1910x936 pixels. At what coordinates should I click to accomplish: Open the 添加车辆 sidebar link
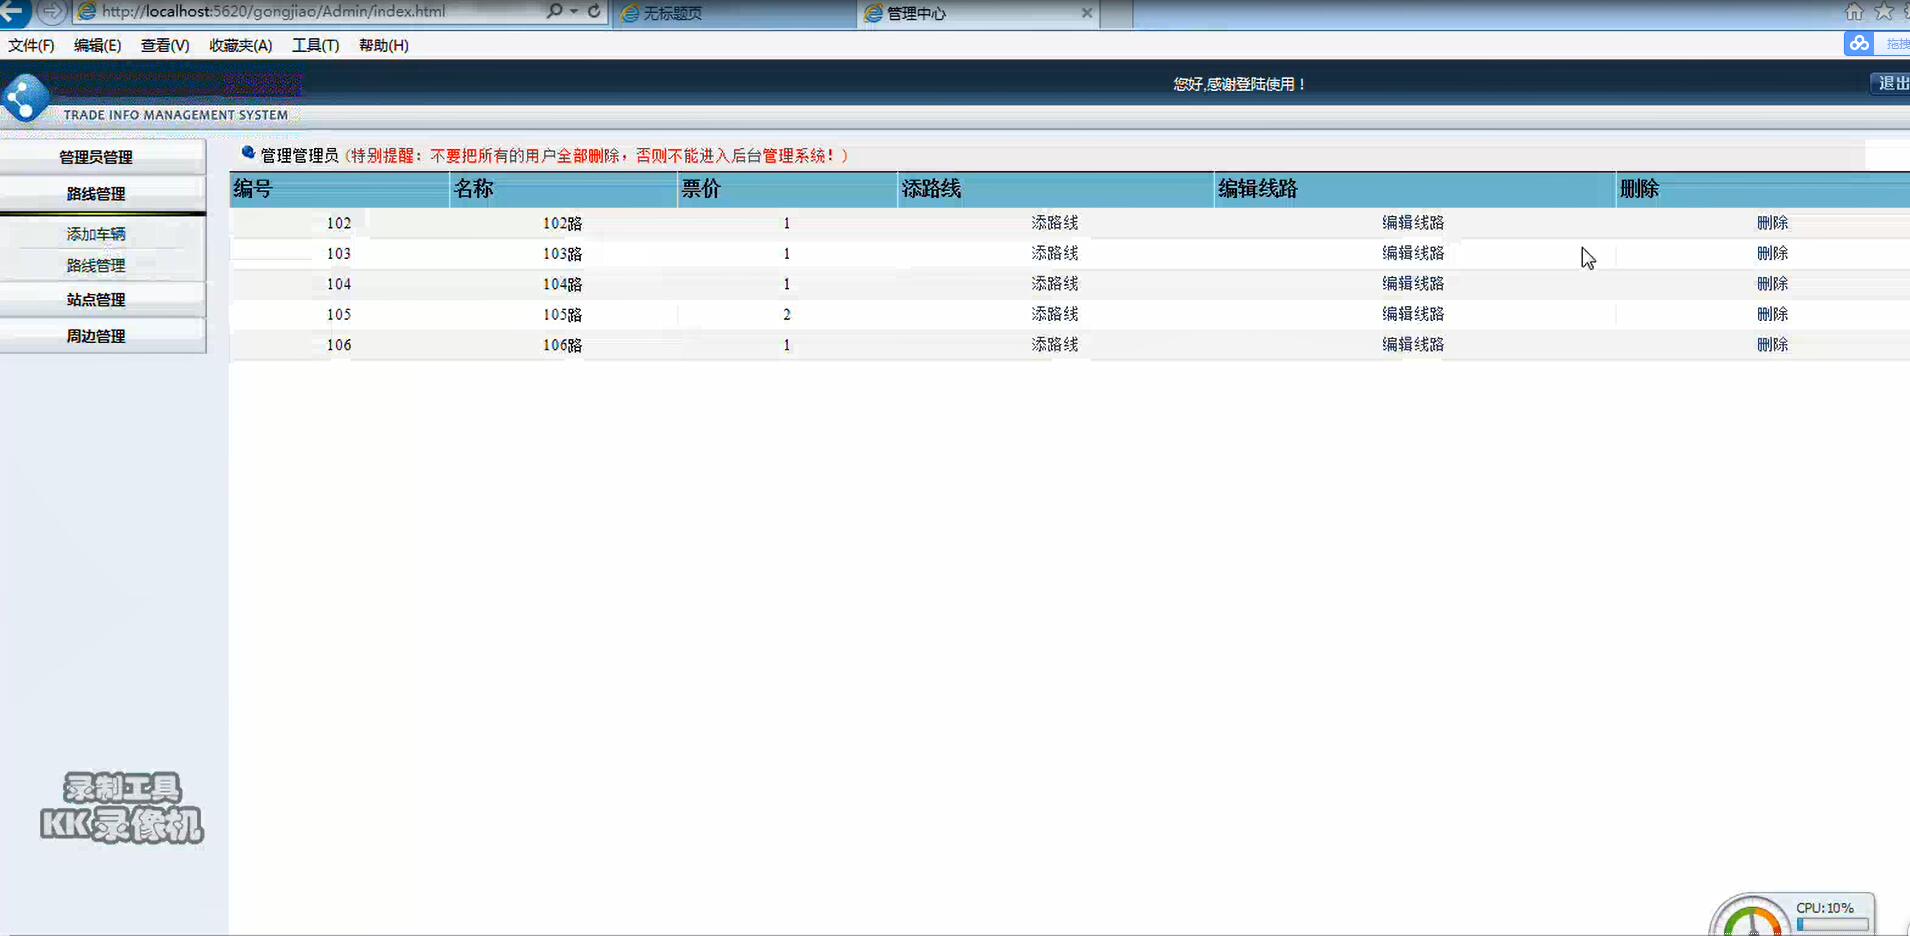pyautogui.click(x=96, y=234)
